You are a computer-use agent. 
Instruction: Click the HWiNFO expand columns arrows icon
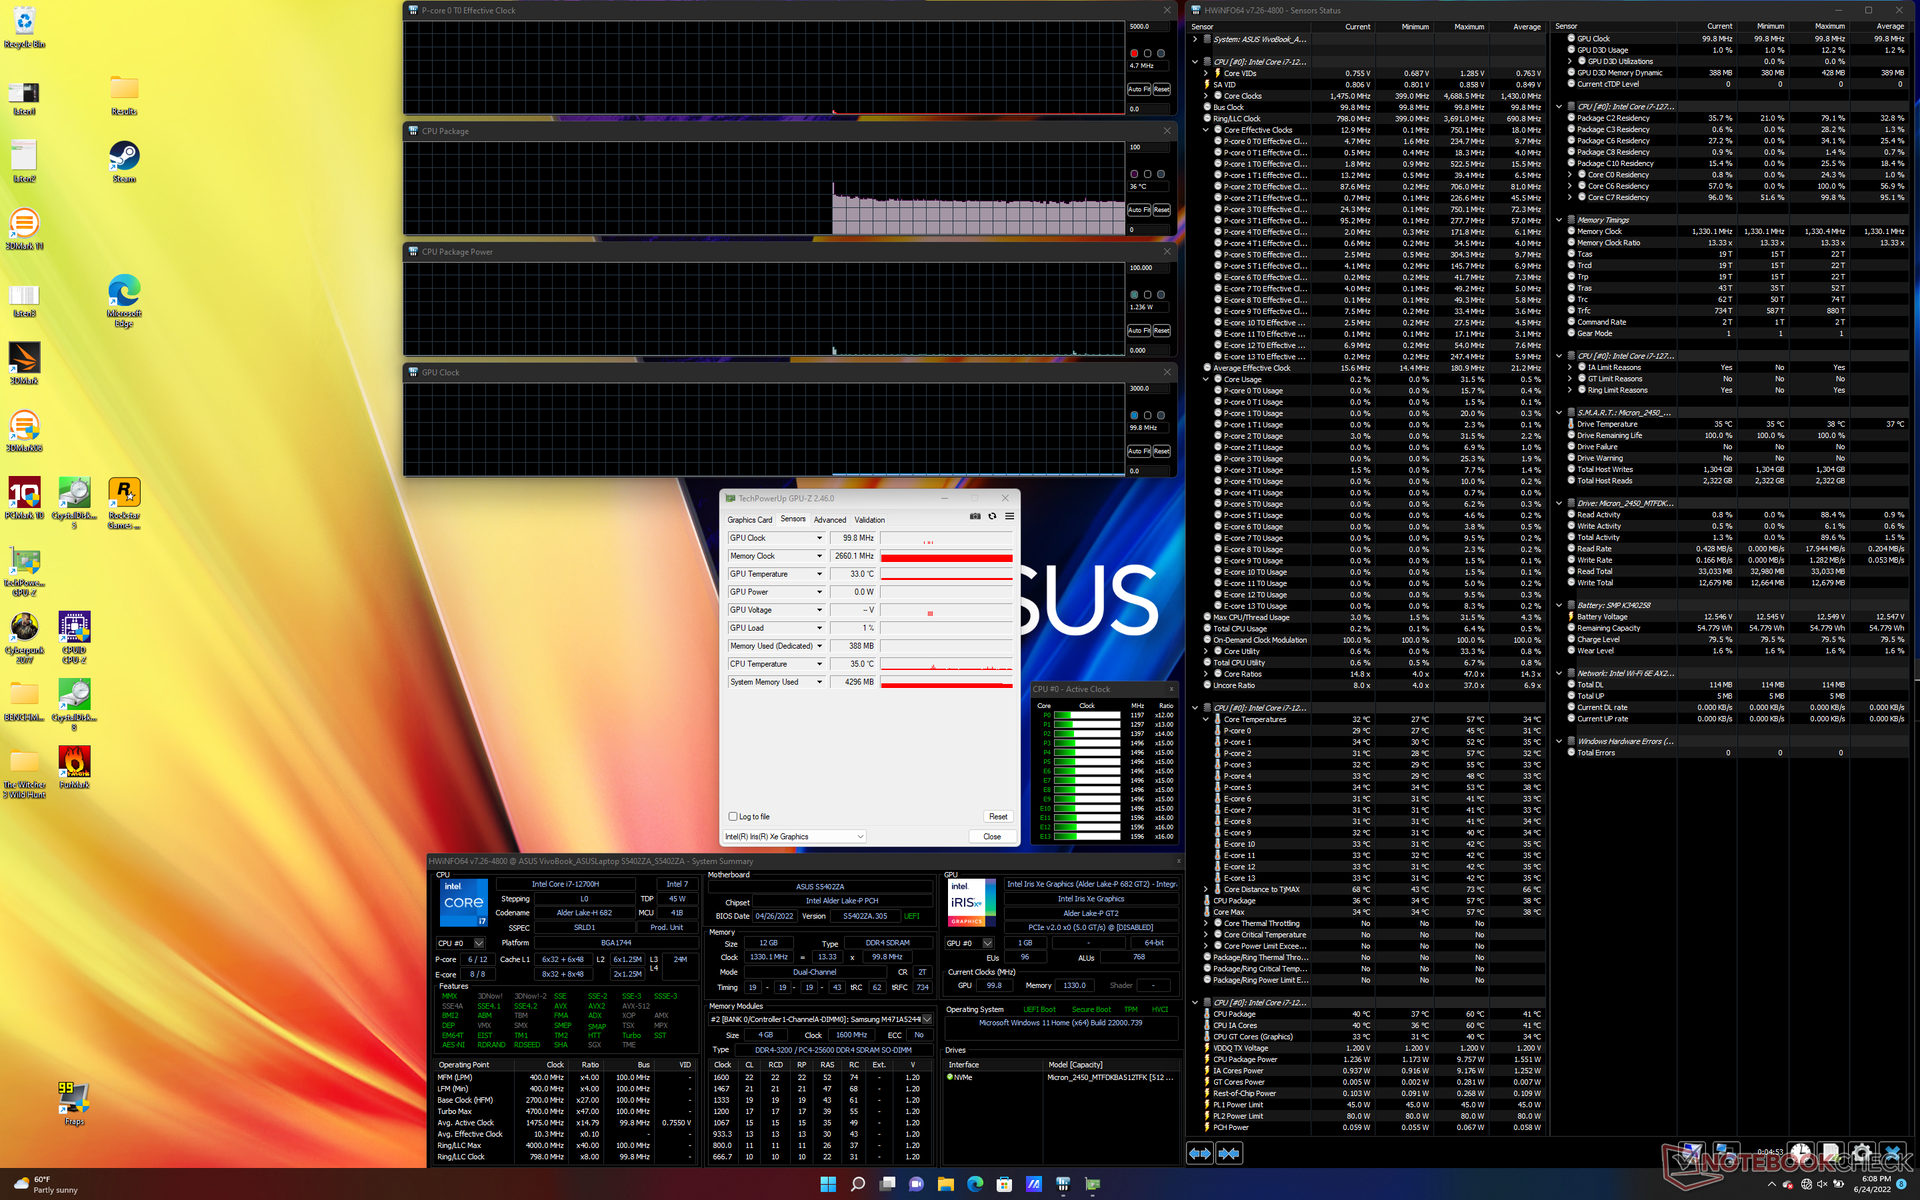1199,1153
